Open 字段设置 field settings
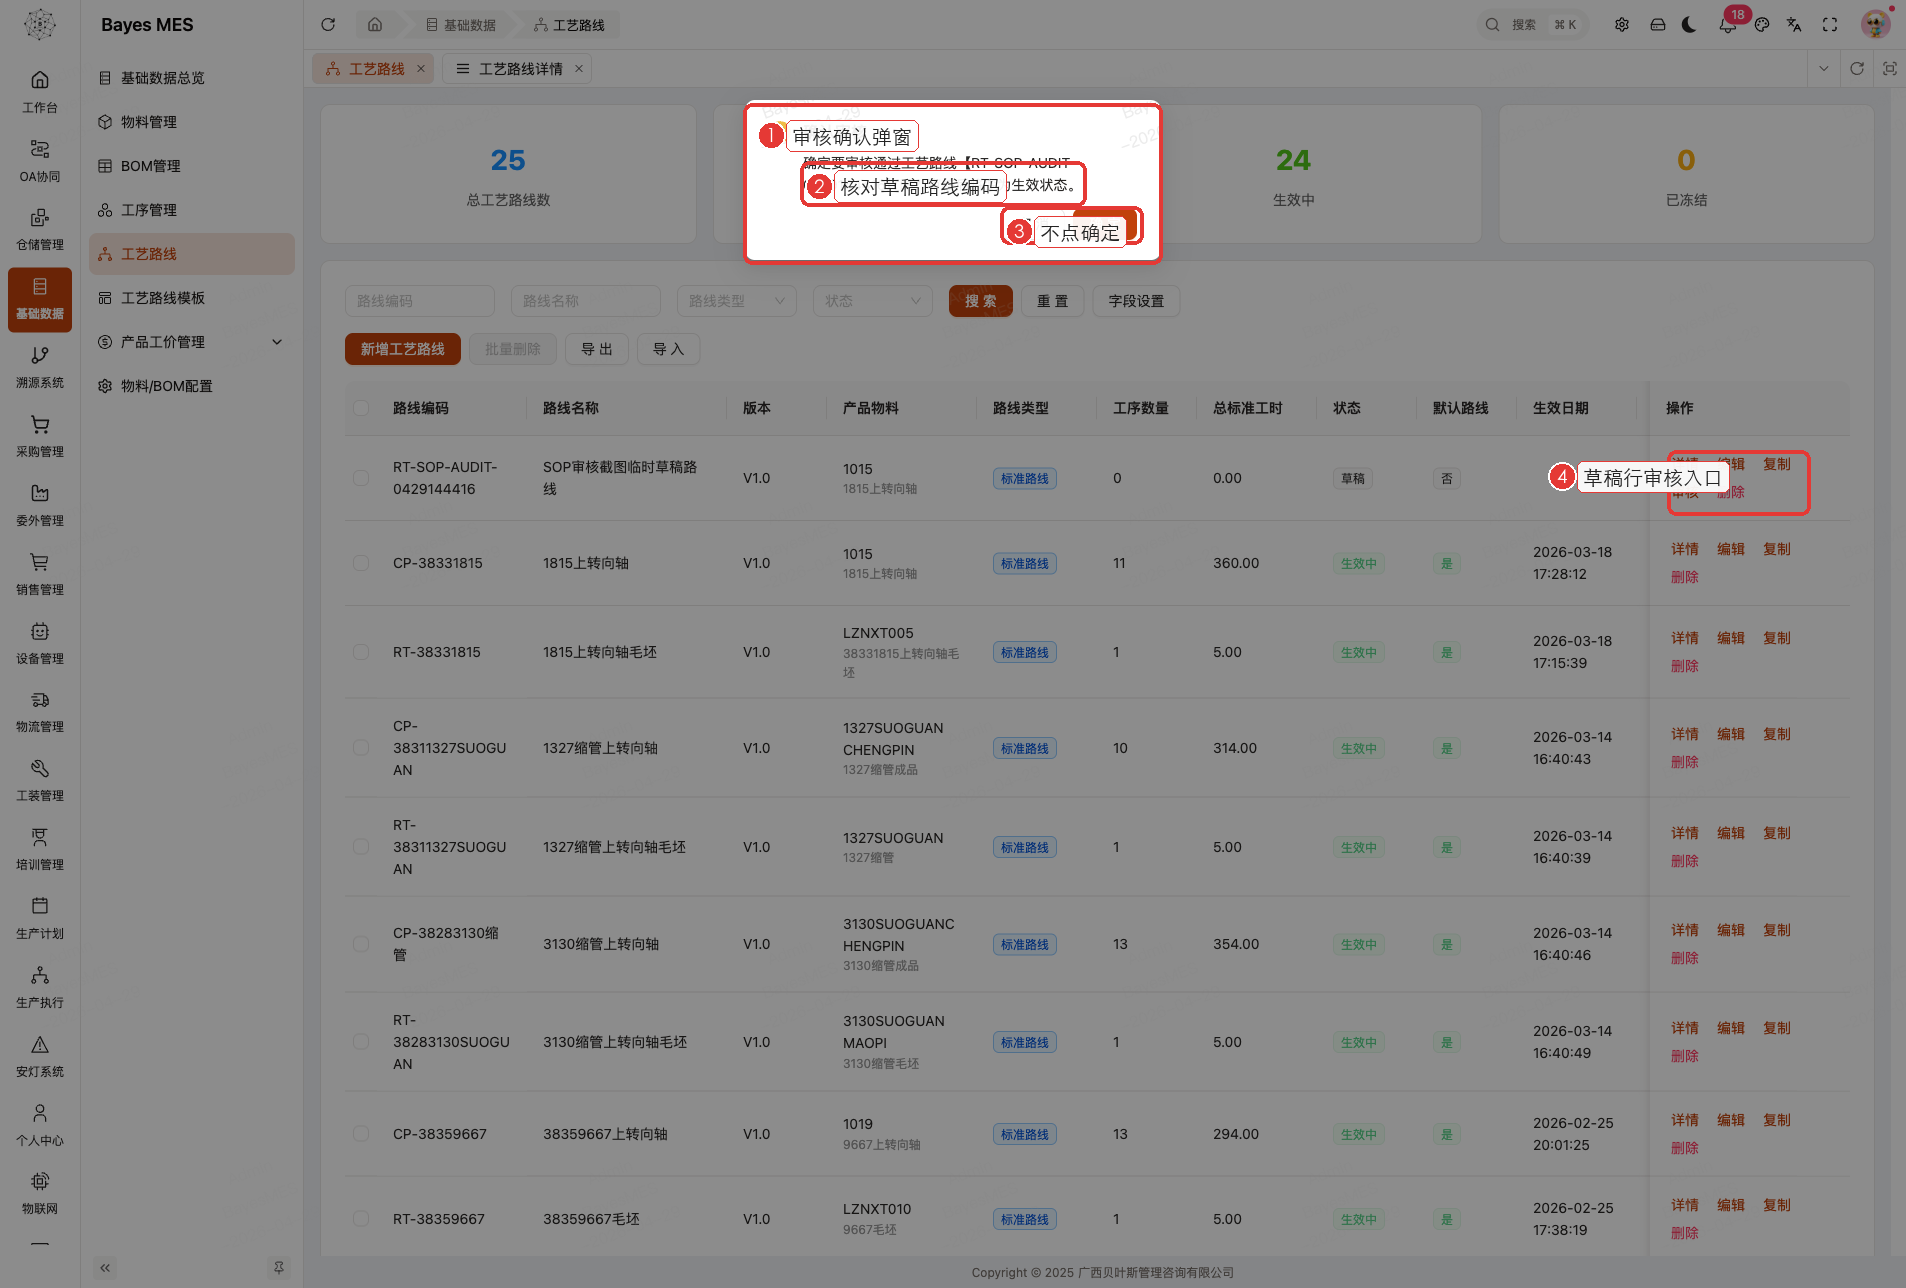 tap(1136, 301)
